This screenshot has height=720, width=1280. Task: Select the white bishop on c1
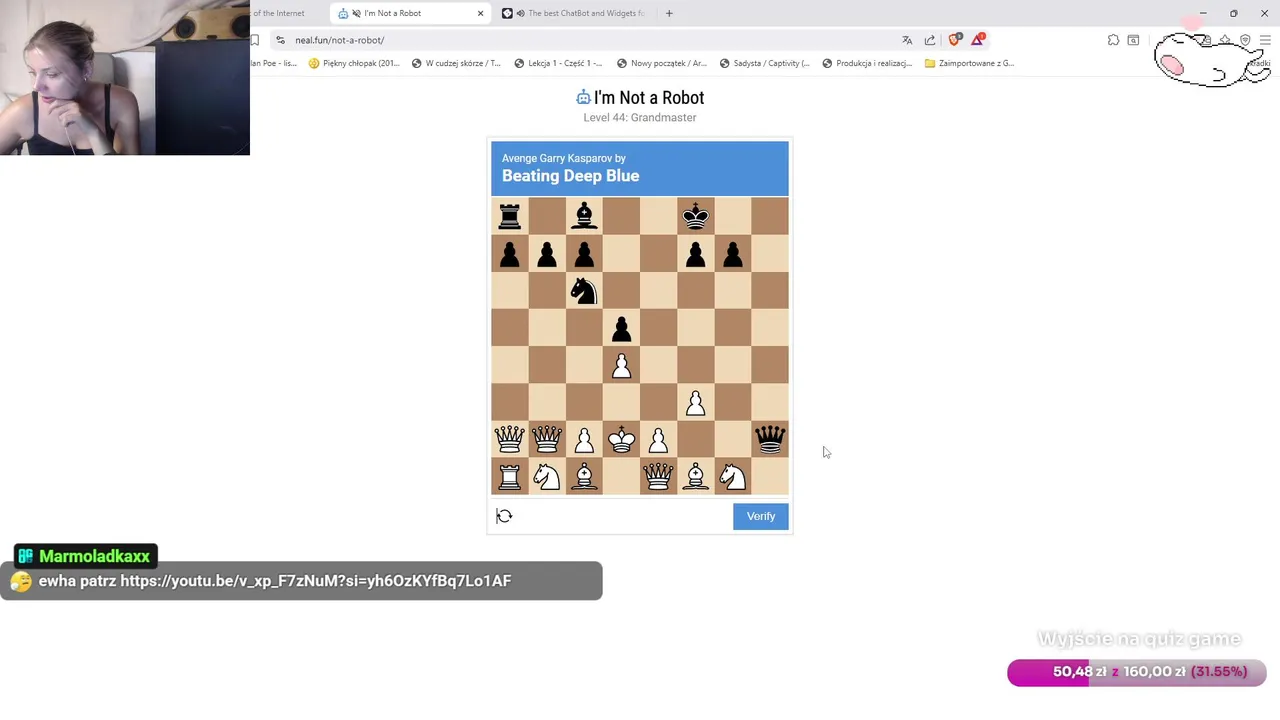click(584, 477)
